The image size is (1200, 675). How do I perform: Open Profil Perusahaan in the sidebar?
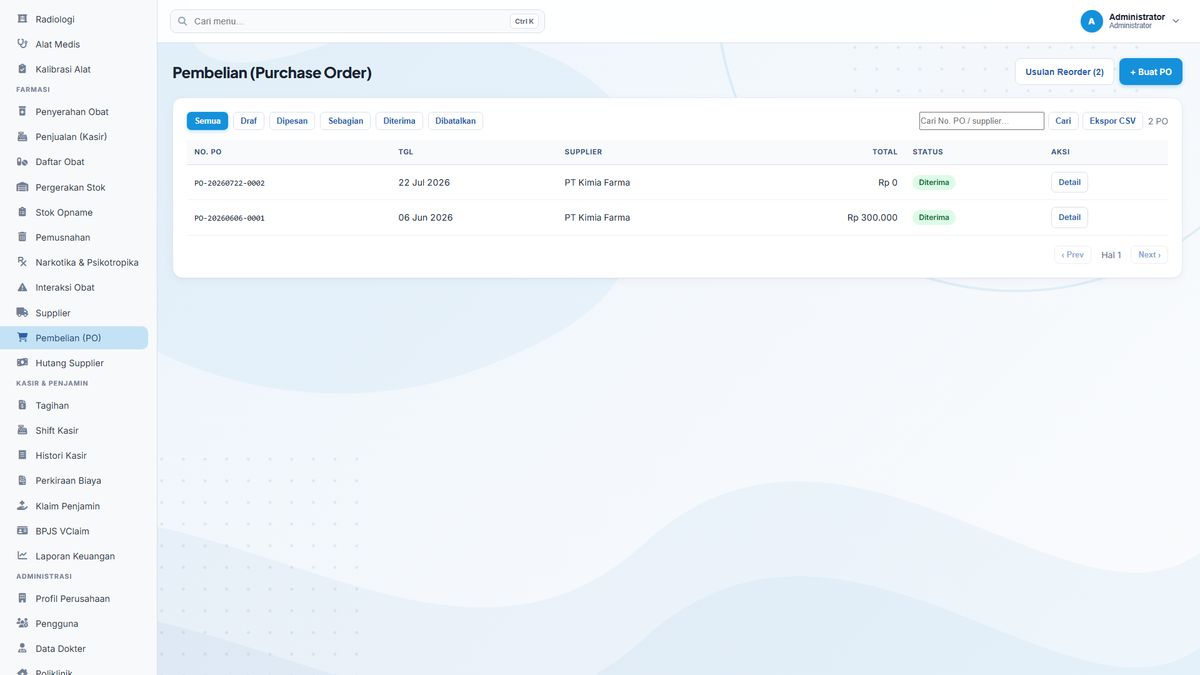(74, 599)
